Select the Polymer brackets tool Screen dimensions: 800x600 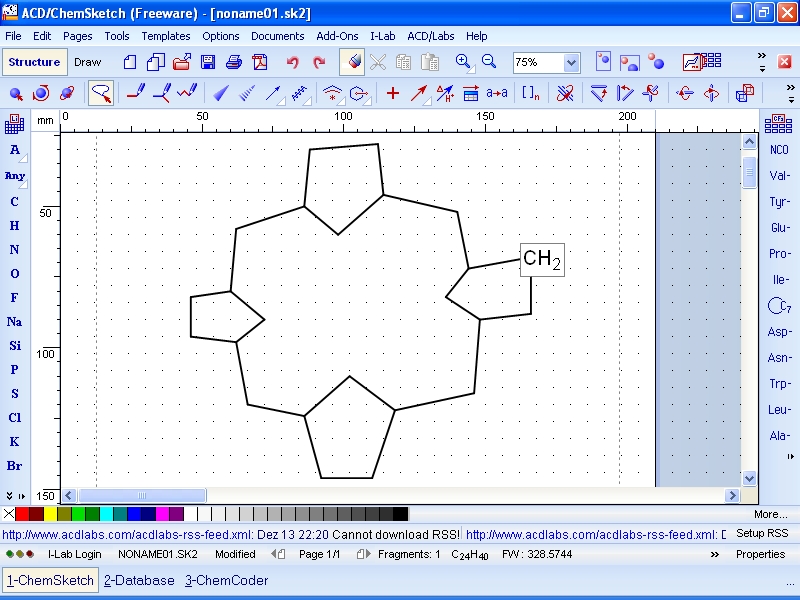click(x=530, y=94)
